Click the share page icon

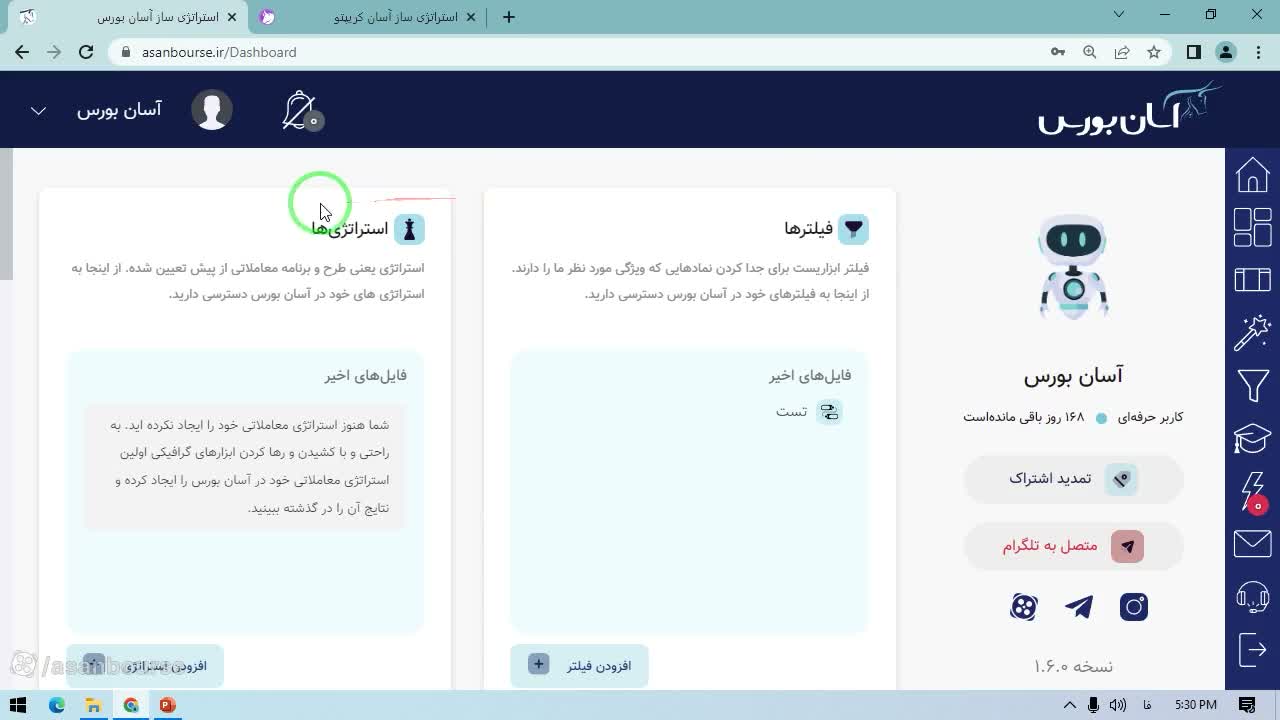[x=1122, y=52]
